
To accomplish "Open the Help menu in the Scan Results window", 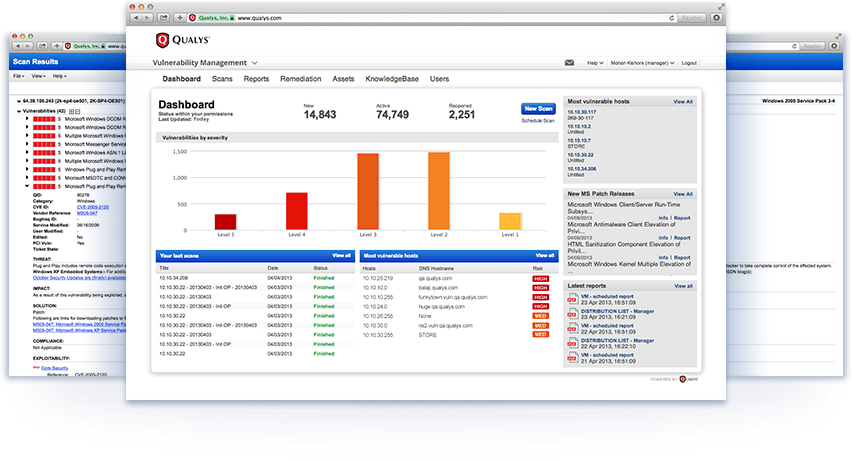I will coord(59,76).
